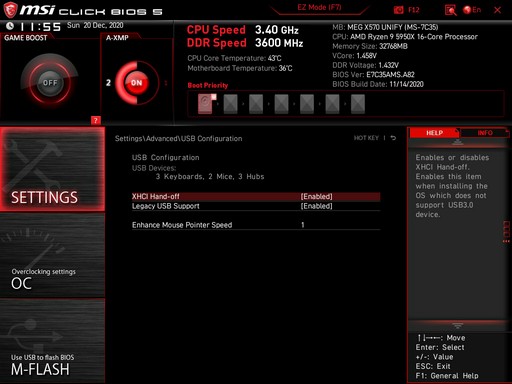
Task: Click the help panel bottom scroll handle
Action: pos(457,325)
